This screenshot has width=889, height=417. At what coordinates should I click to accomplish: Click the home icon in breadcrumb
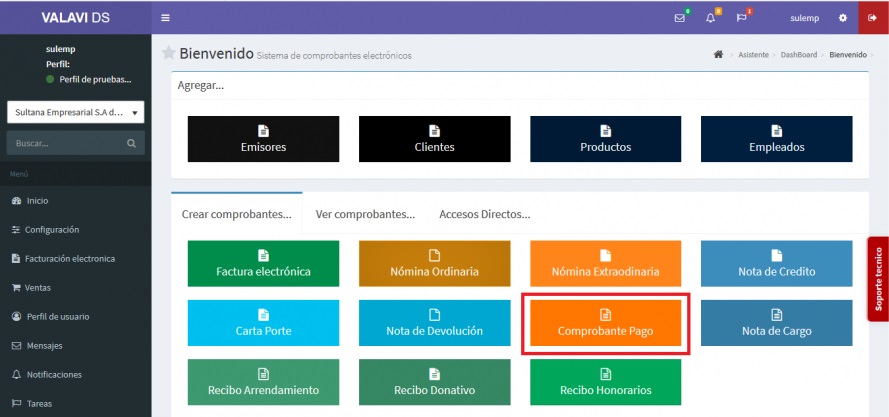pyautogui.click(x=718, y=54)
